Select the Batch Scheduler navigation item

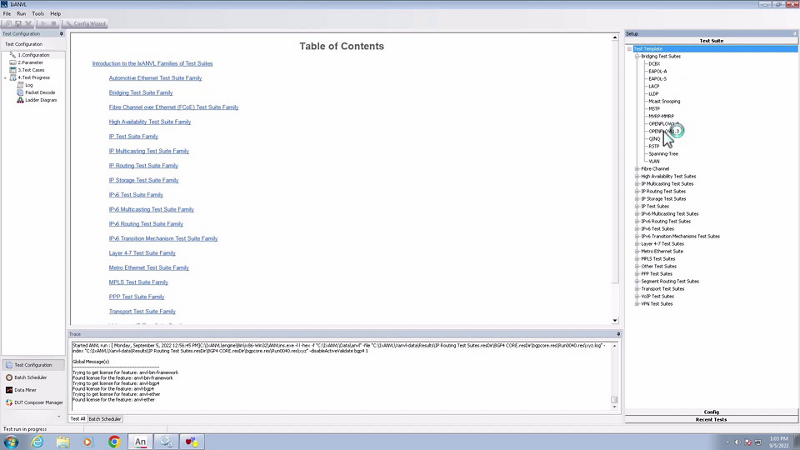pos(33,378)
